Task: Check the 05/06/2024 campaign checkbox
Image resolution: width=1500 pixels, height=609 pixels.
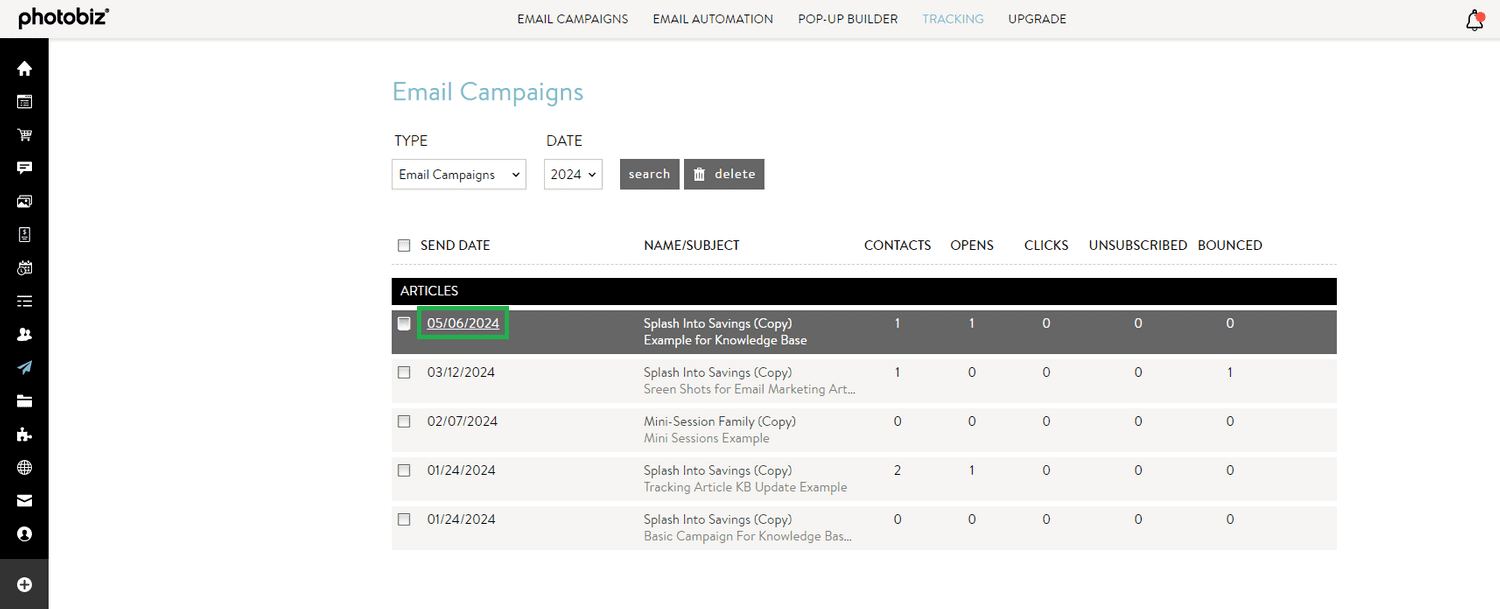Action: pos(404,323)
